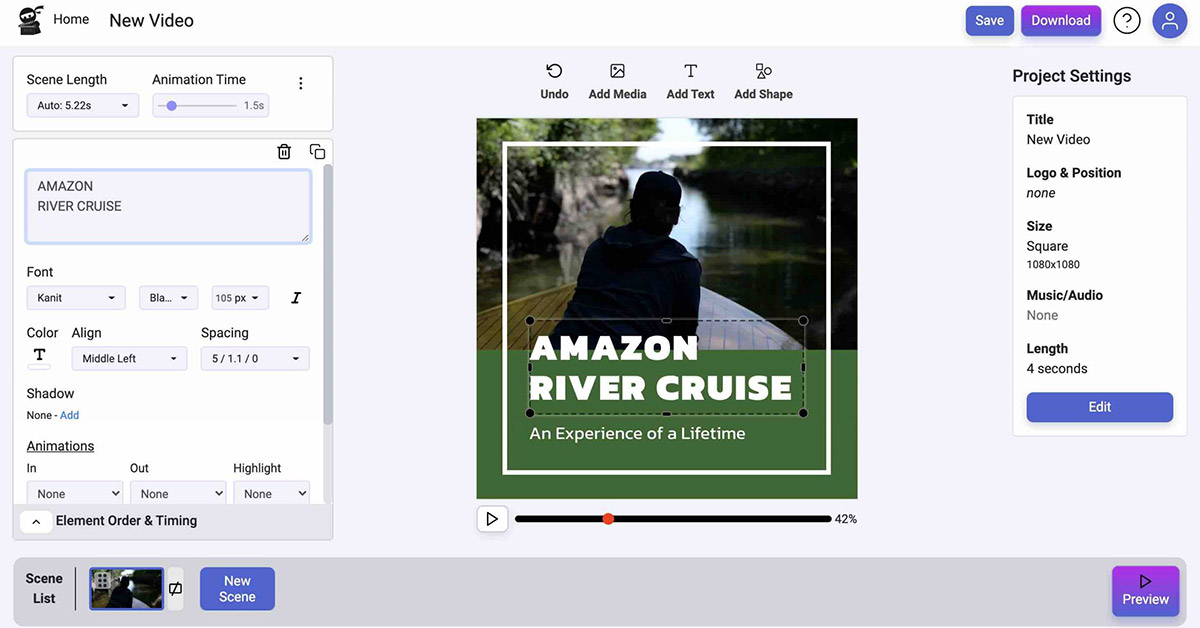Delete element with trash icon

click(x=284, y=152)
